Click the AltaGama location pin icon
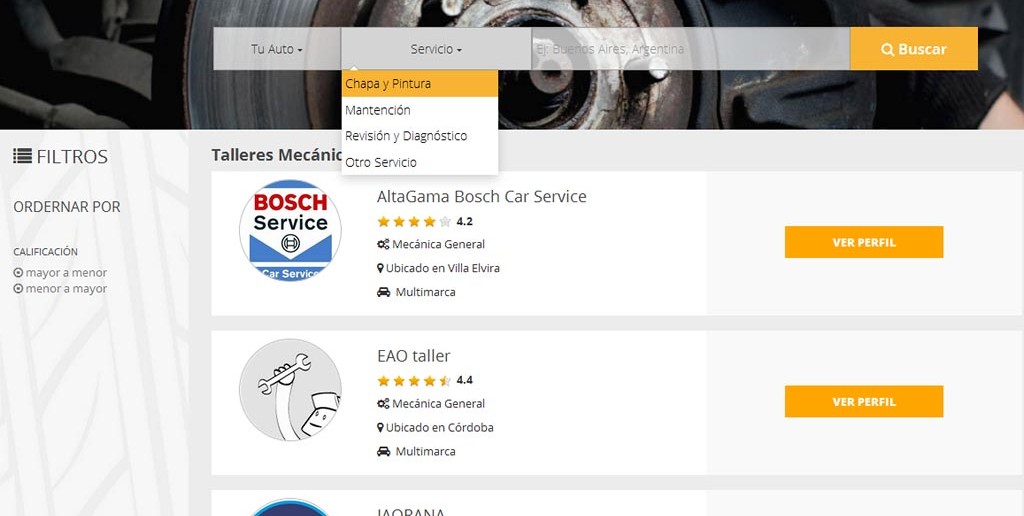The height and width of the screenshot is (516, 1024). coord(380,268)
